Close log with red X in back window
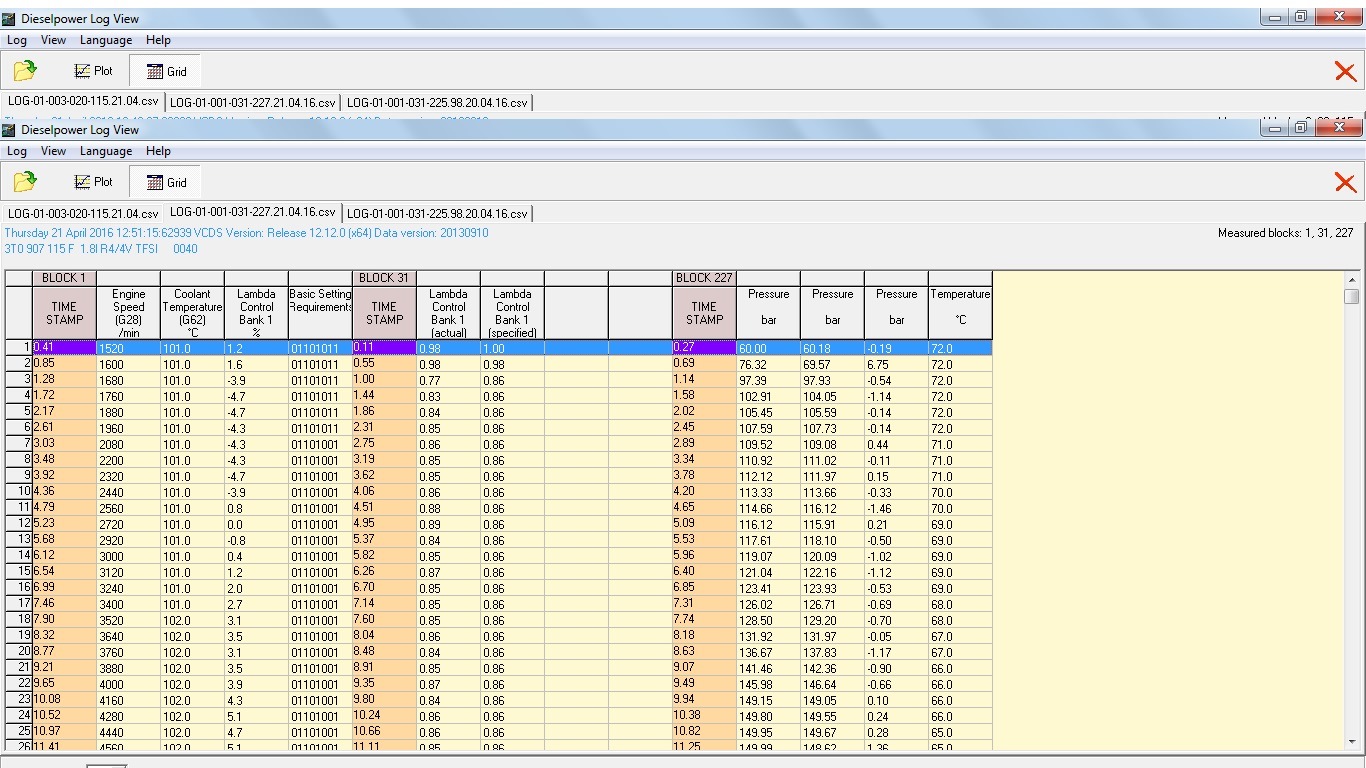1366x768 pixels. pos(1345,71)
